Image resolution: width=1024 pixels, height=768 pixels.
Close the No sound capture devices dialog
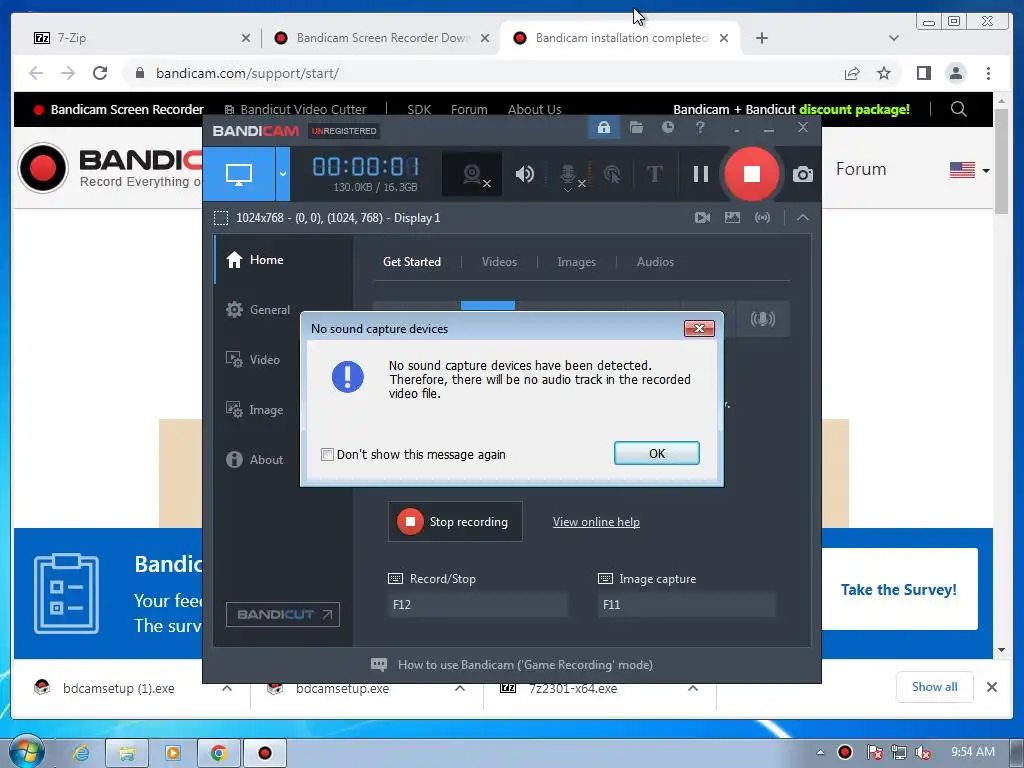point(699,328)
